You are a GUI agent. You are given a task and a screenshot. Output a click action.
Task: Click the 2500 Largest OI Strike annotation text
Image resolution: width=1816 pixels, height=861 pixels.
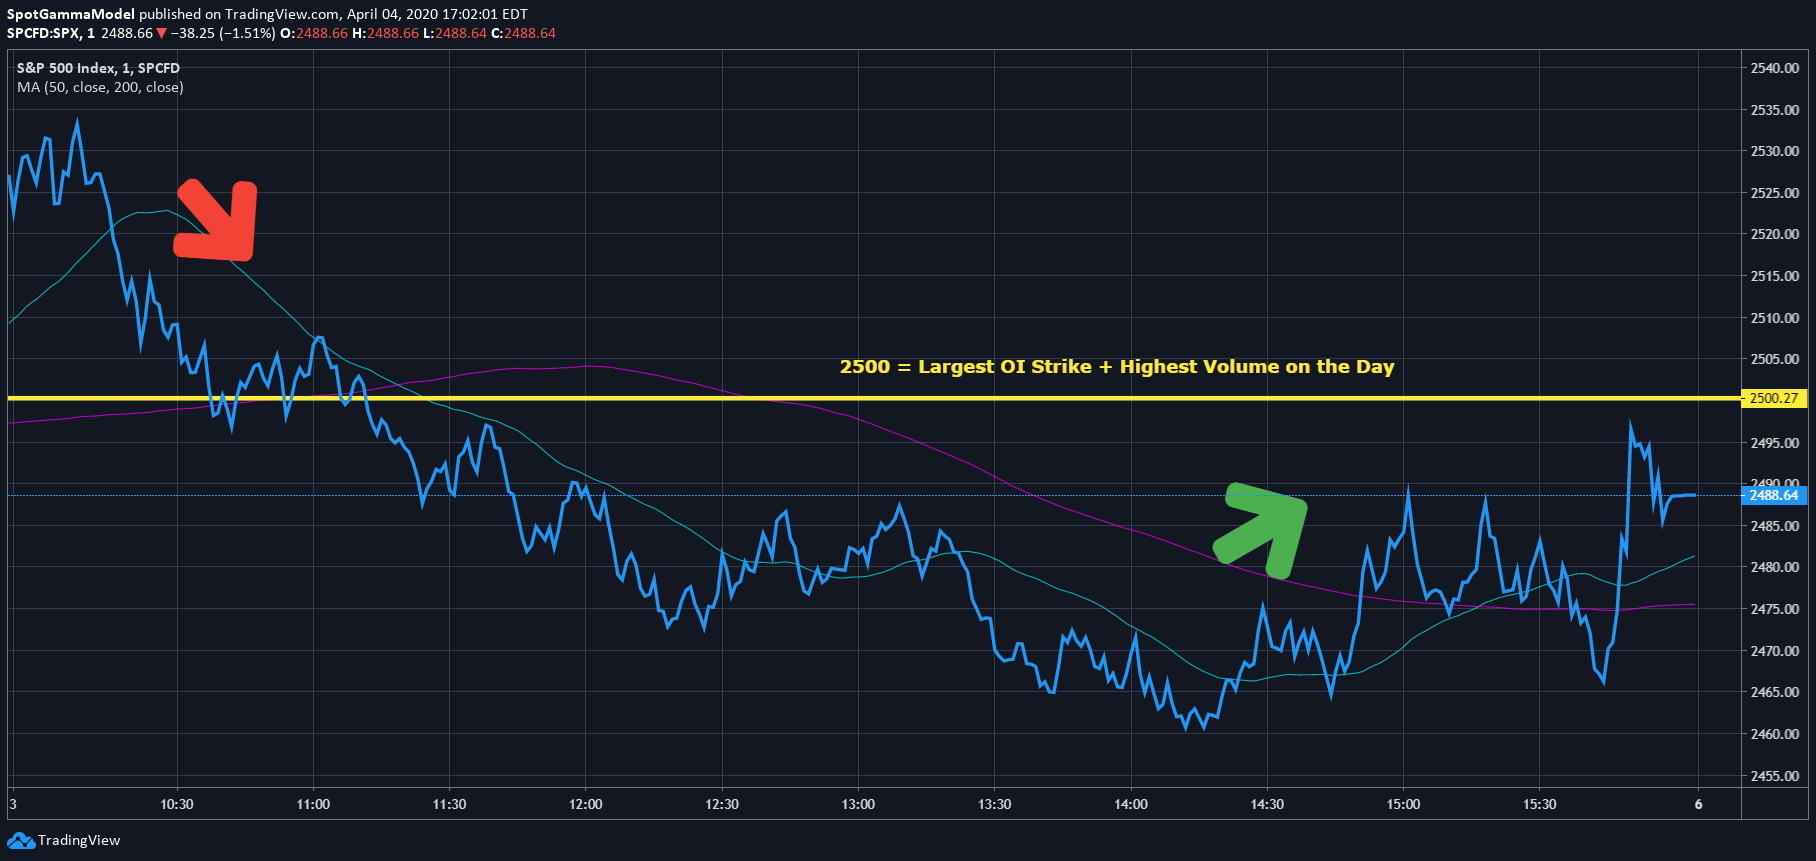click(1117, 367)
